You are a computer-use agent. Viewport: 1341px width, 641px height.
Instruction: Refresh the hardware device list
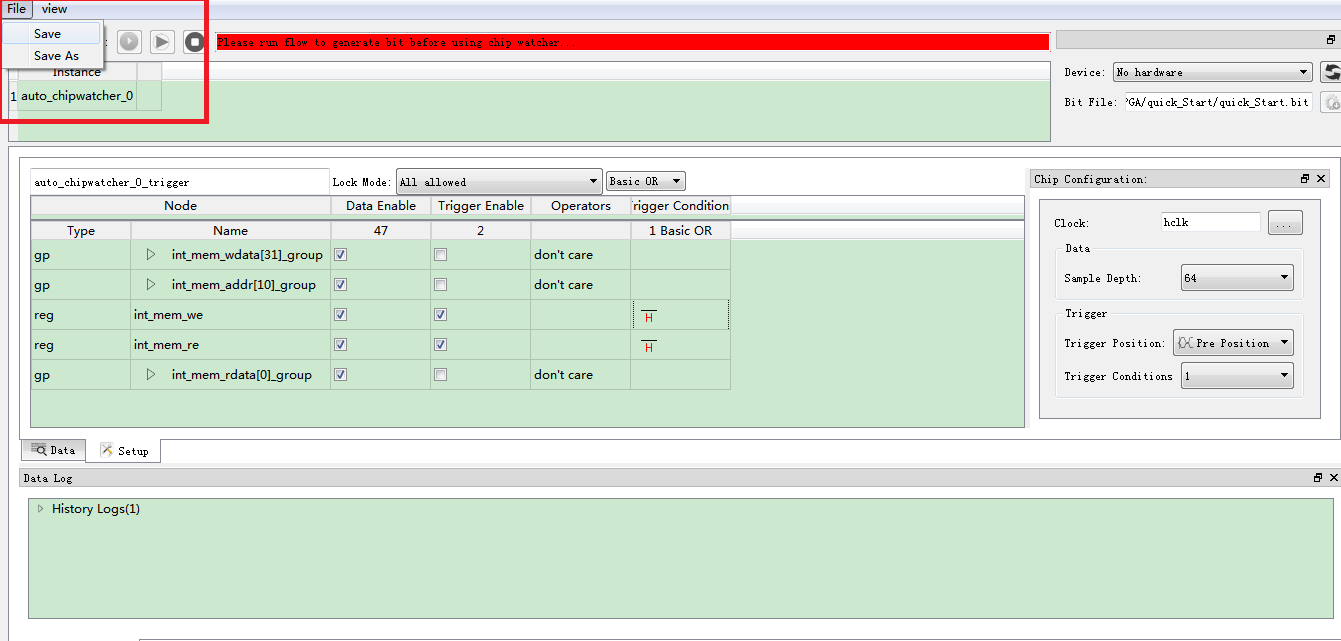pyautogui.click(x=1331, y=72)
